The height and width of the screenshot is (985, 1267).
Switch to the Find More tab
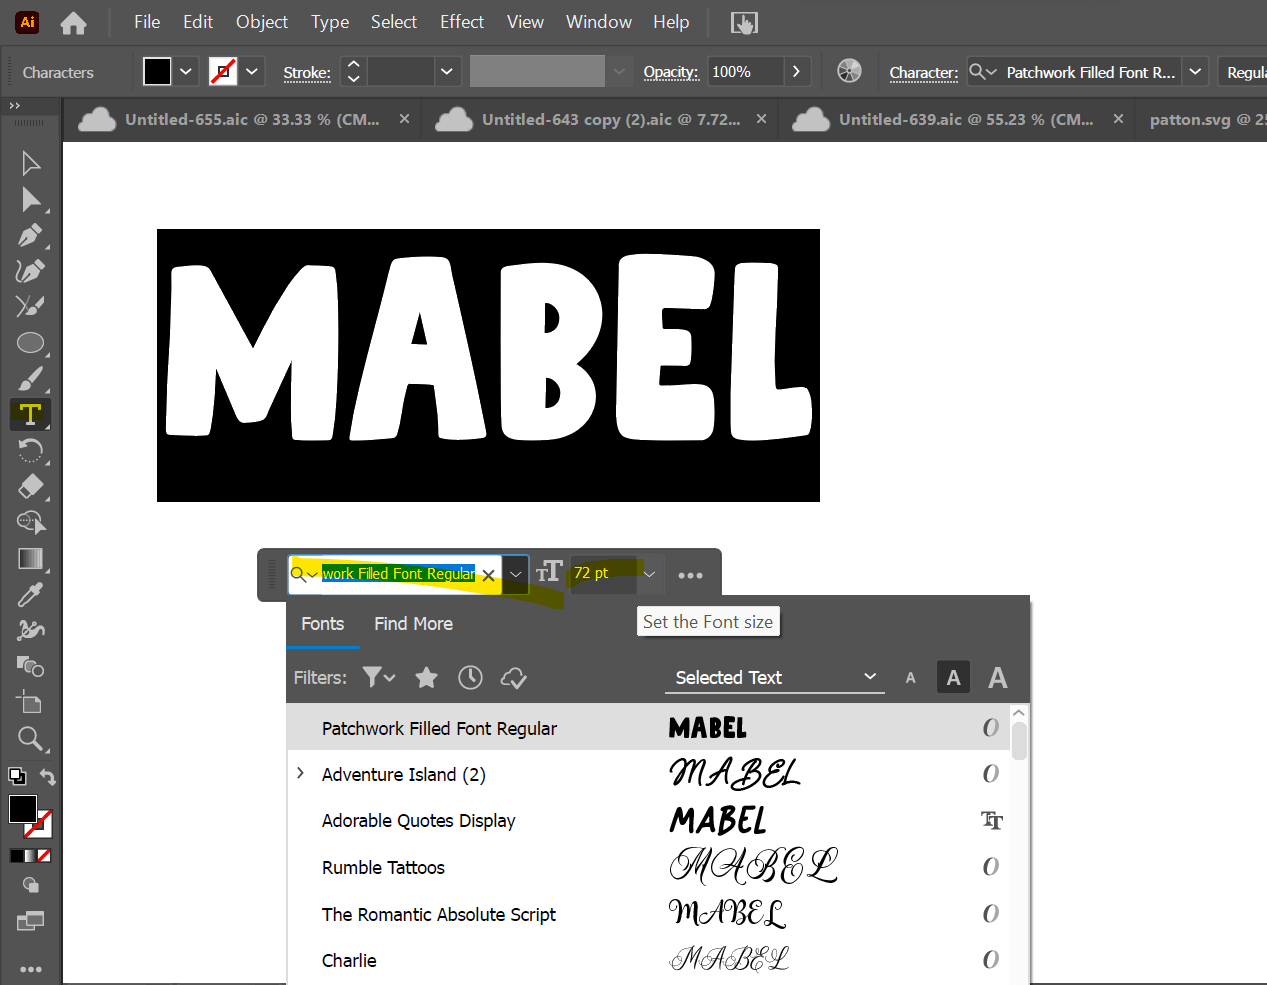click(413, 624)
